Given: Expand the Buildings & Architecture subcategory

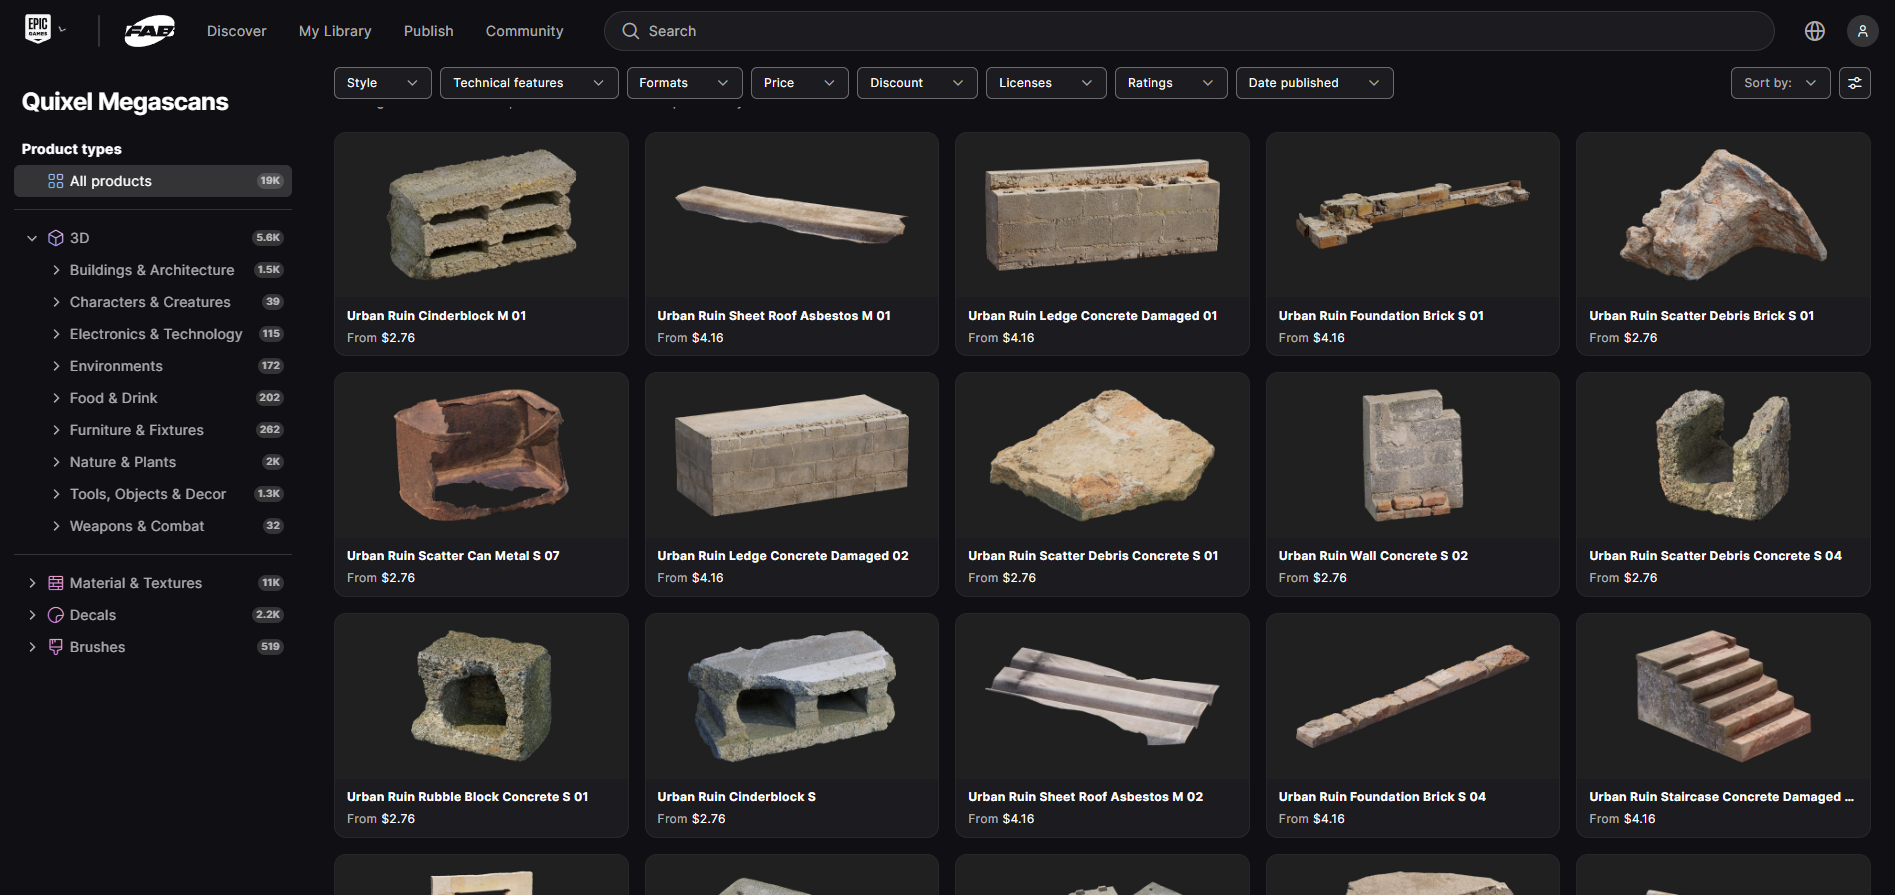Looking at the screenshot, I should coord(56,270).
